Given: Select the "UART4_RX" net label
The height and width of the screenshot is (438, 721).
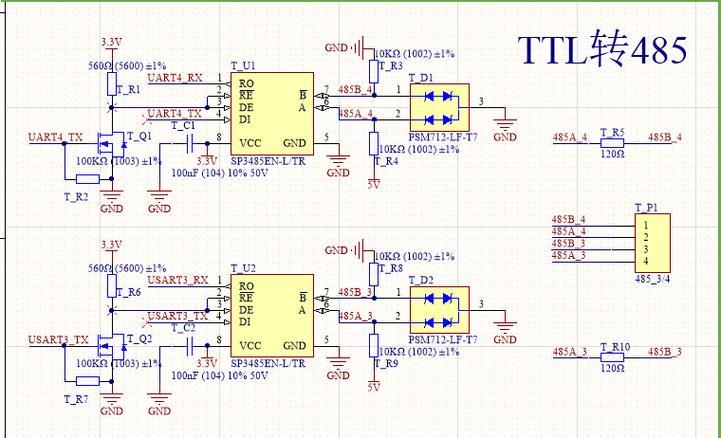Looking at the screenshot, I should pyautogui.click(x=175, y=77).
